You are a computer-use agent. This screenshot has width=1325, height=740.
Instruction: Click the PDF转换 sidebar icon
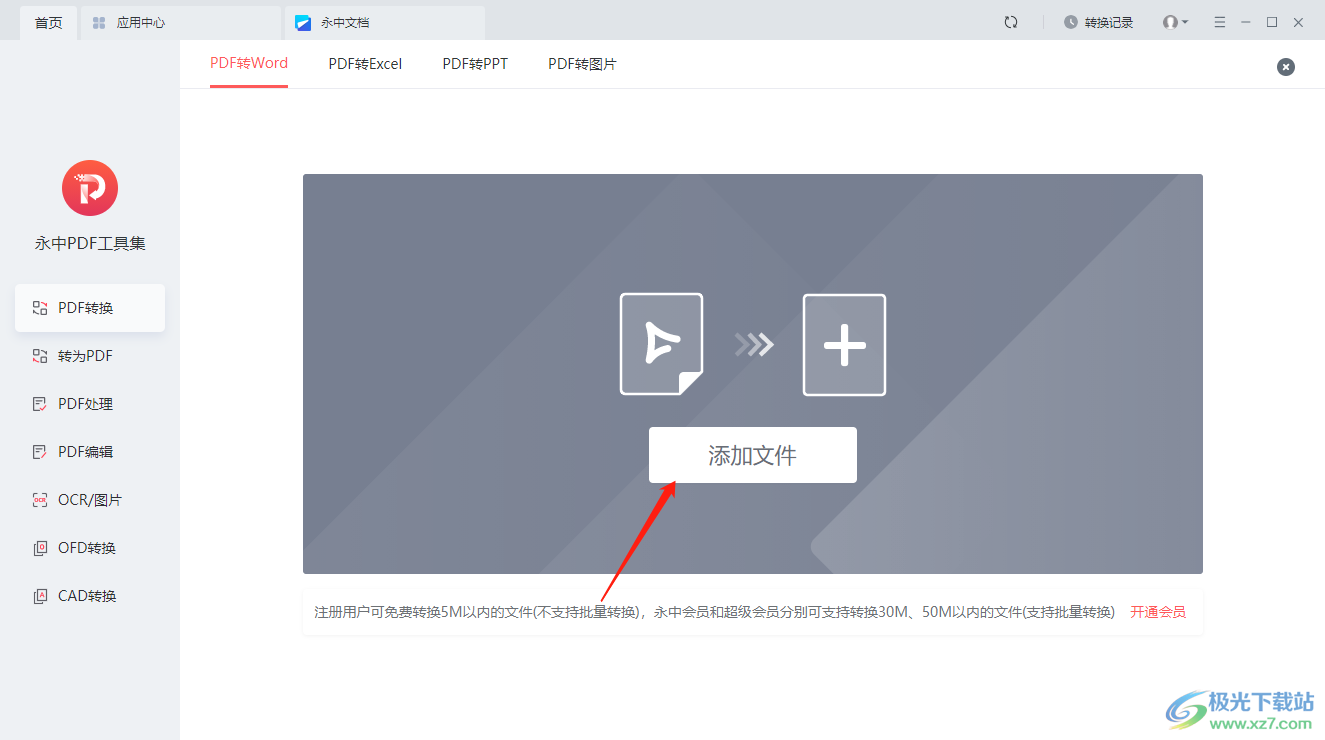click(40, 308)
